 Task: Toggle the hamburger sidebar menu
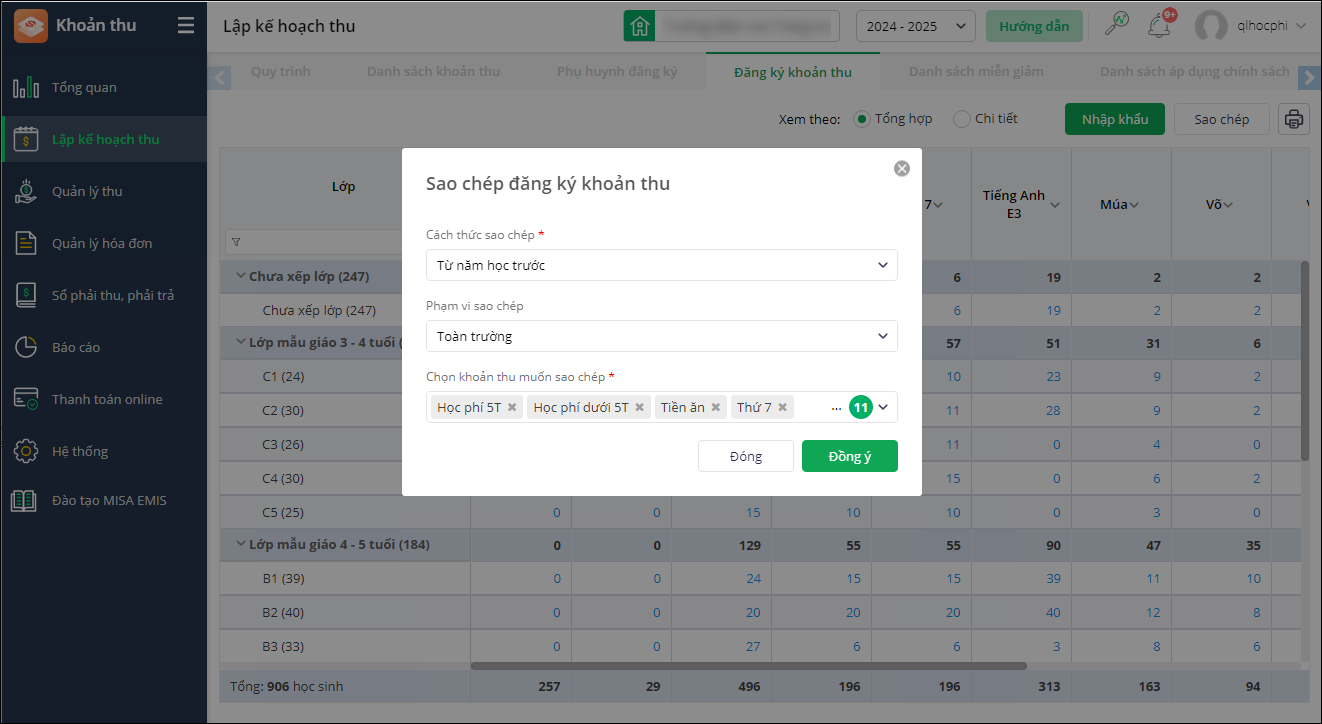(186, 25)
